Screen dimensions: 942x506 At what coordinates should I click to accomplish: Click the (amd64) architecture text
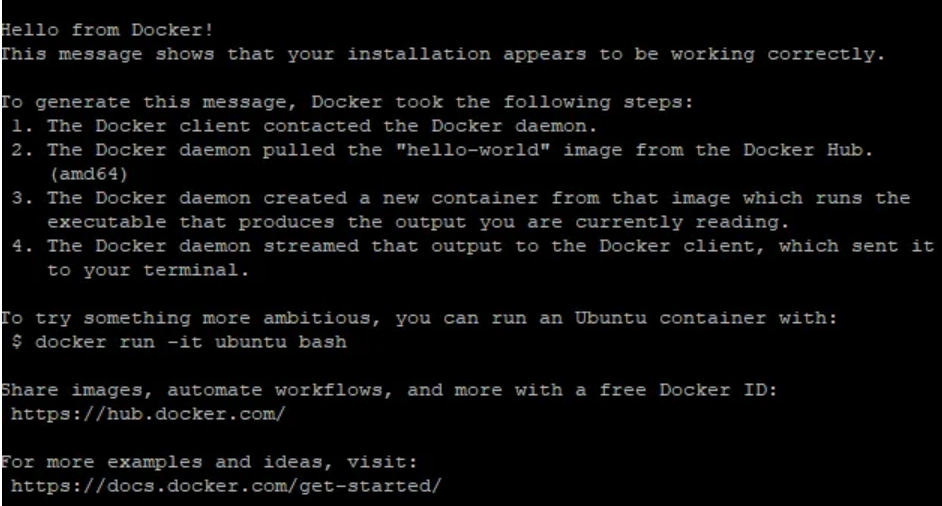point(89,174)
